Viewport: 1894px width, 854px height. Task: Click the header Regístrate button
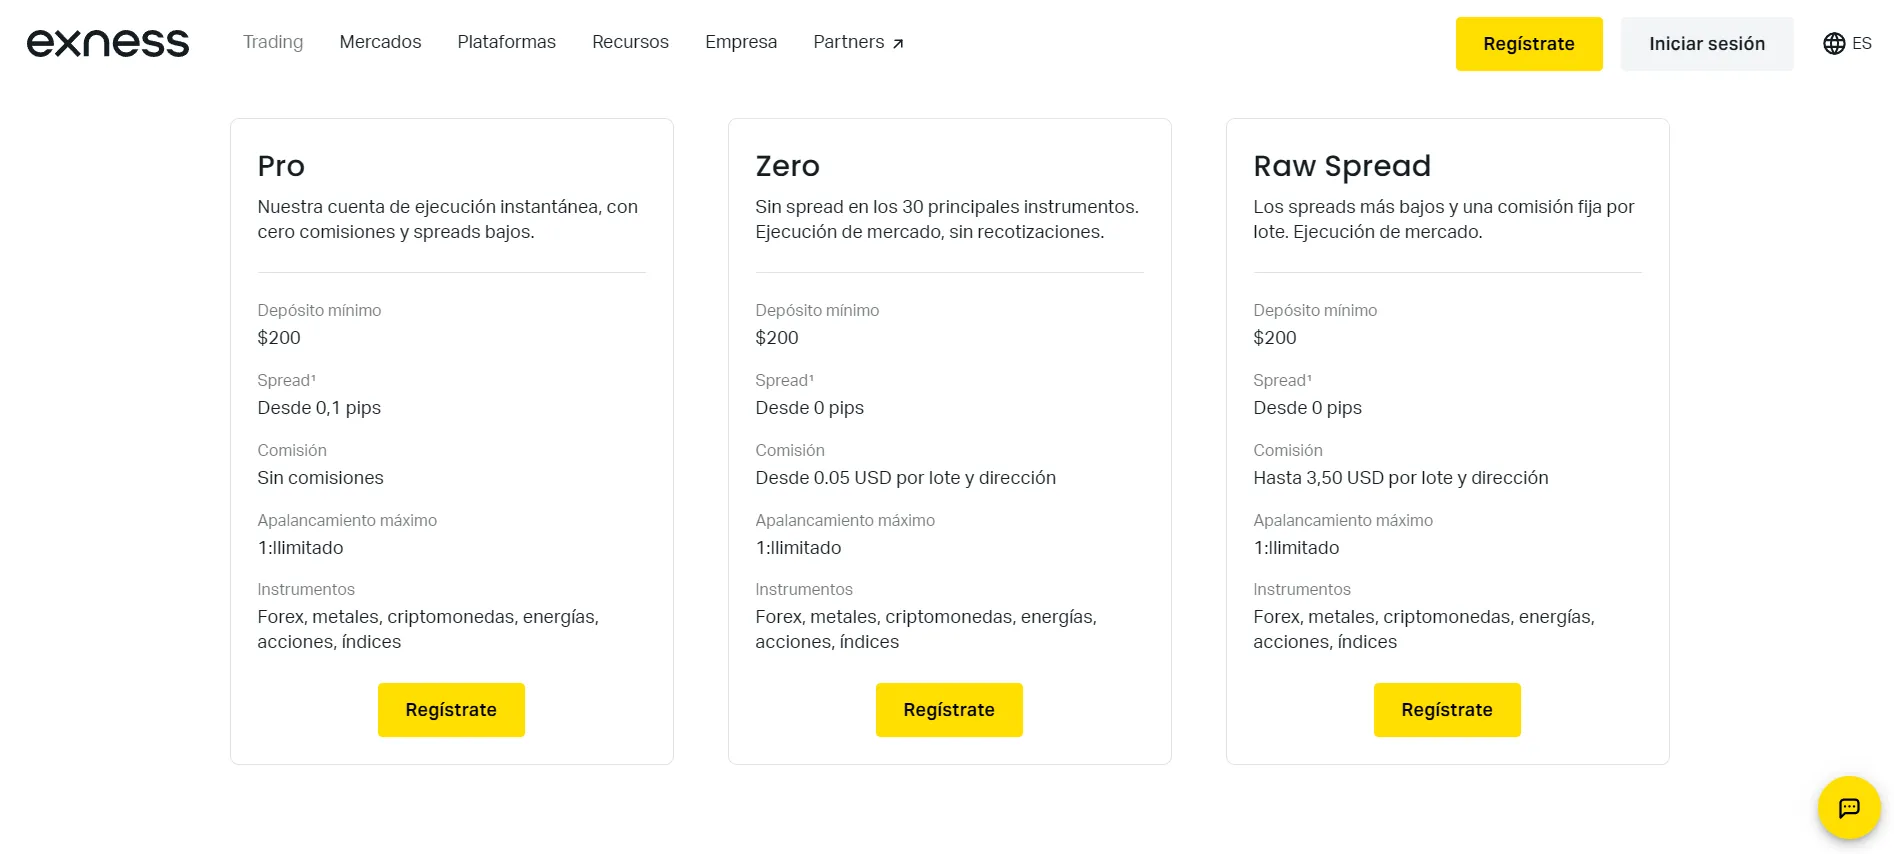coord(1529,44)
